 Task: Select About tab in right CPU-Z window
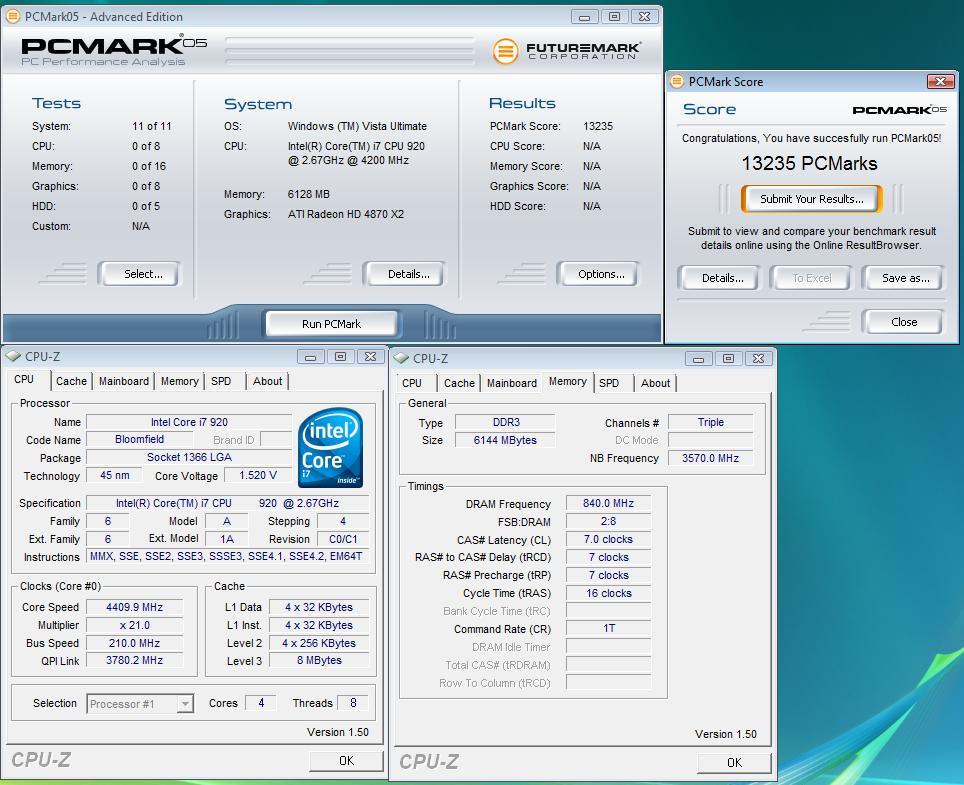click(x=655, y=383)
